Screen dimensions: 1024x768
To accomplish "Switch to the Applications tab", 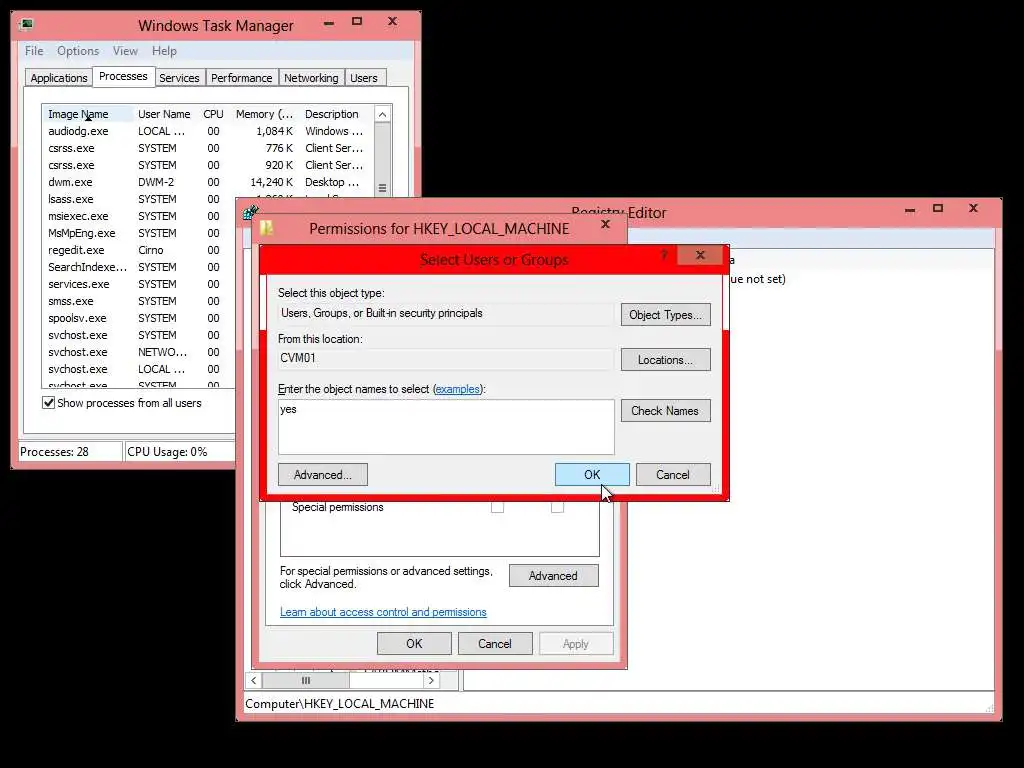I will pos(59,78).
